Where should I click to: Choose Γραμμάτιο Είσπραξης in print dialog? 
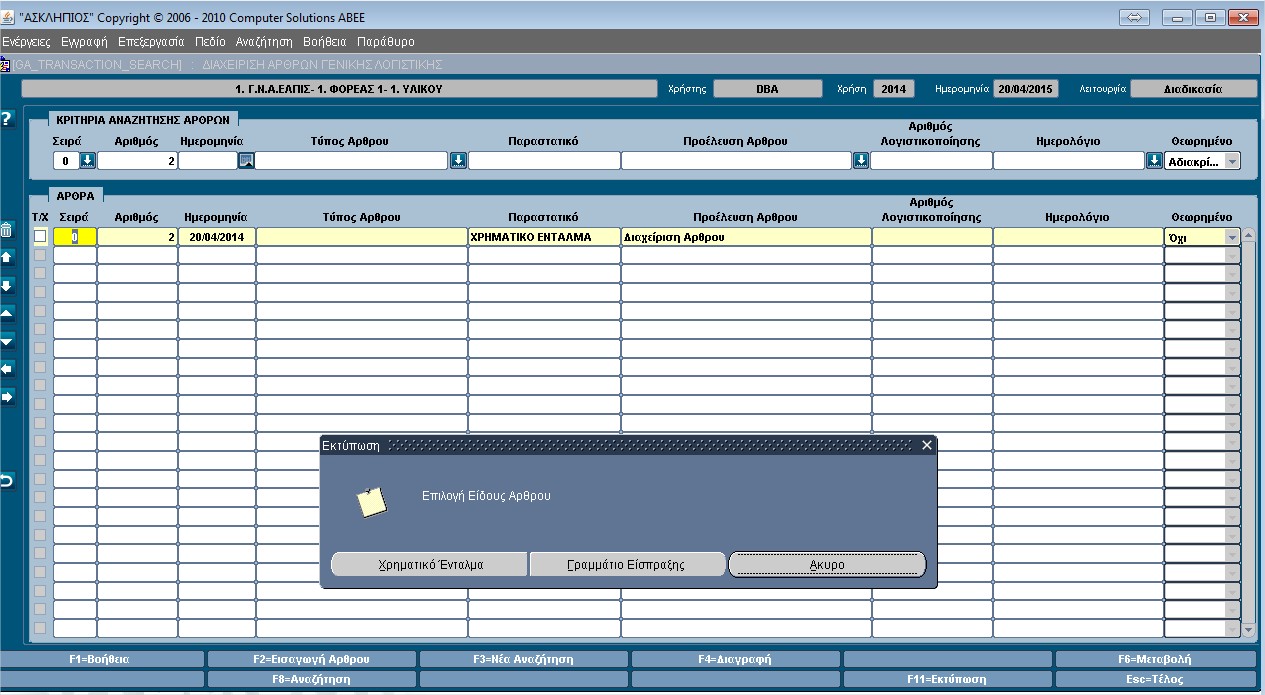point(627,564)
